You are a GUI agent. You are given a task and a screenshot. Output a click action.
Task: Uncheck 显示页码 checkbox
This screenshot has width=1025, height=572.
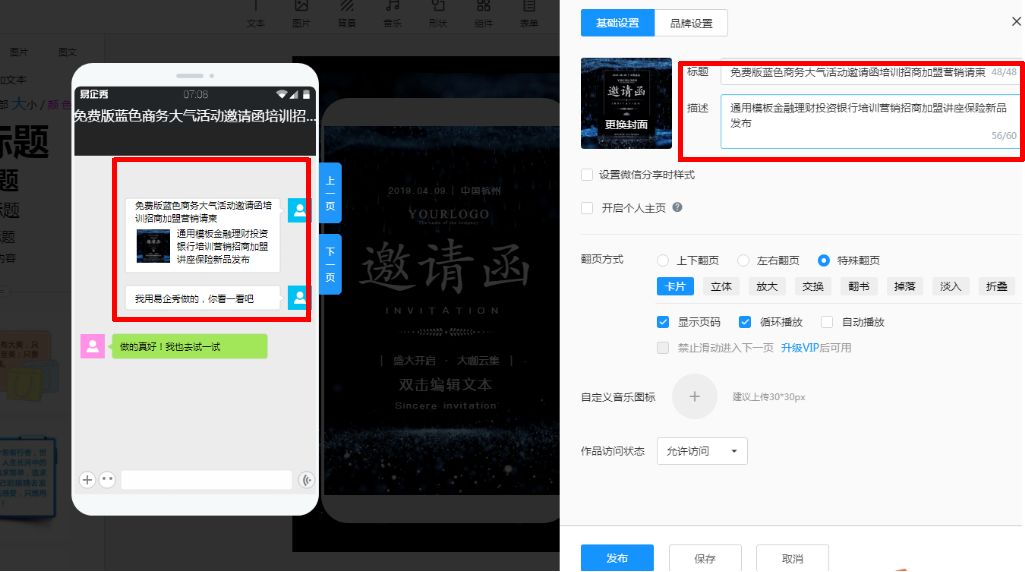click(x=663, y=322)
